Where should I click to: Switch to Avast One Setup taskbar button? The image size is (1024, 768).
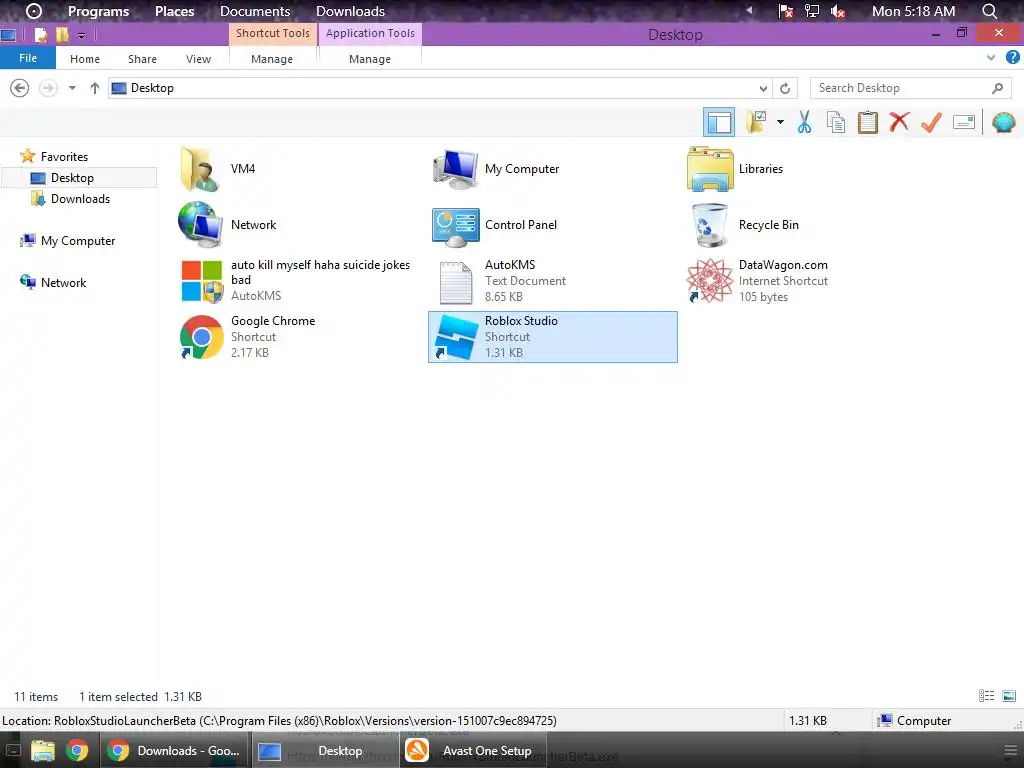tap(472, 750)
